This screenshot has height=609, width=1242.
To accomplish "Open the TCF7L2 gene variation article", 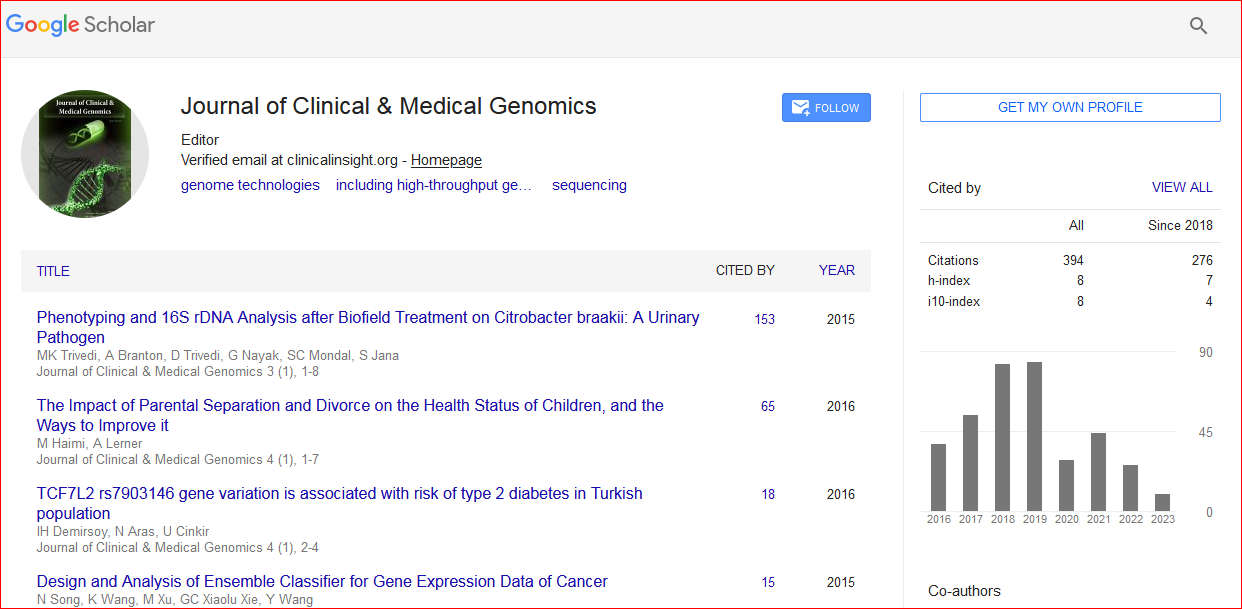I will [x=339, y=494].
